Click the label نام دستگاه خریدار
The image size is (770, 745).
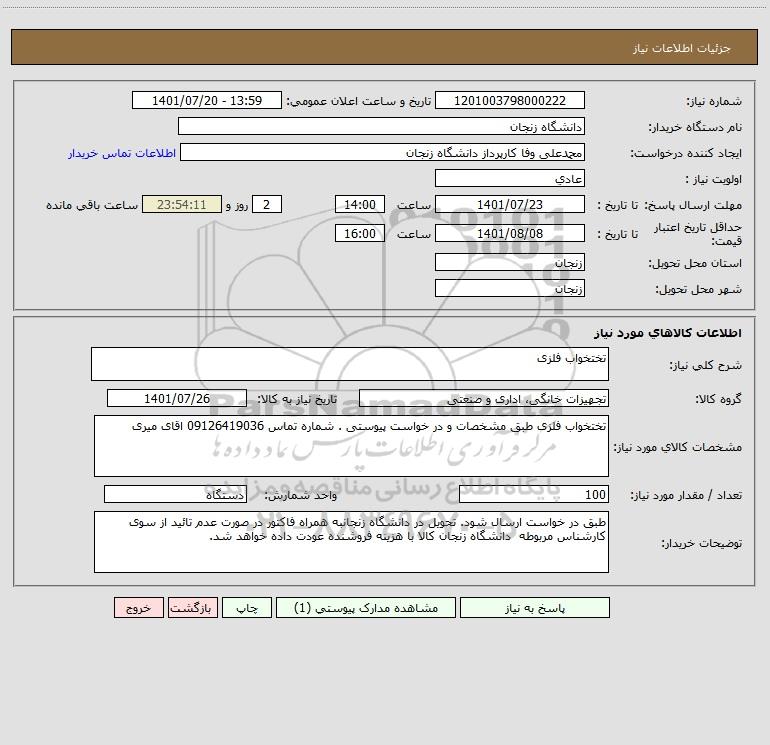pyautogui.click(x=695, y=127)
